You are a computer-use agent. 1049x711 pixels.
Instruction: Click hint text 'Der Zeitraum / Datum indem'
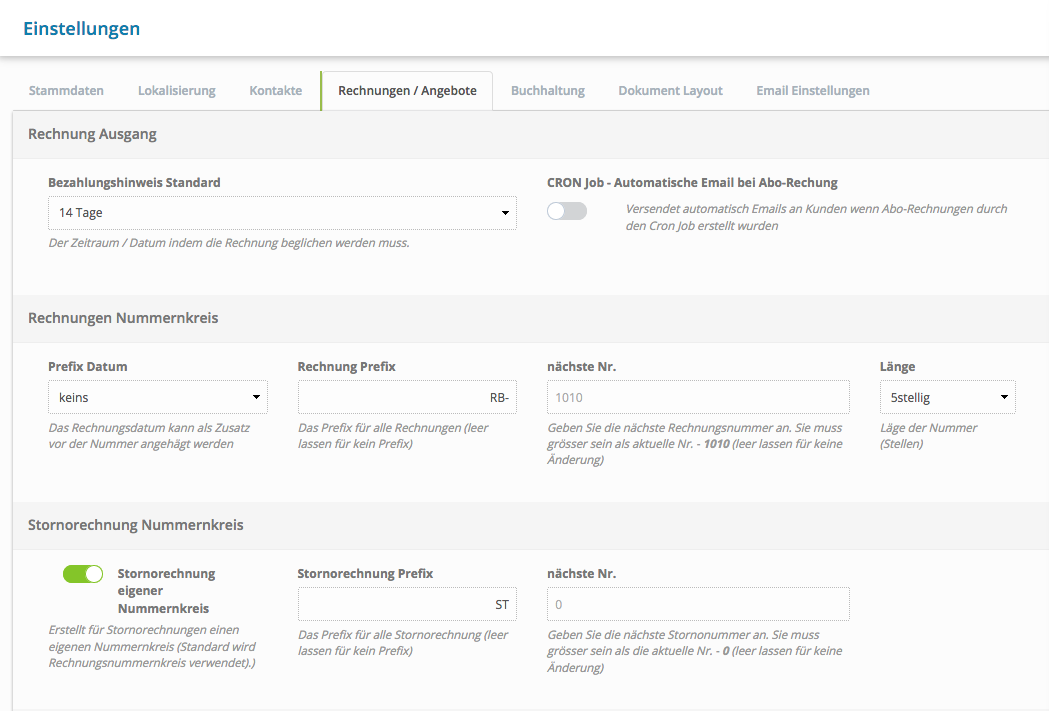click(229, 243)
